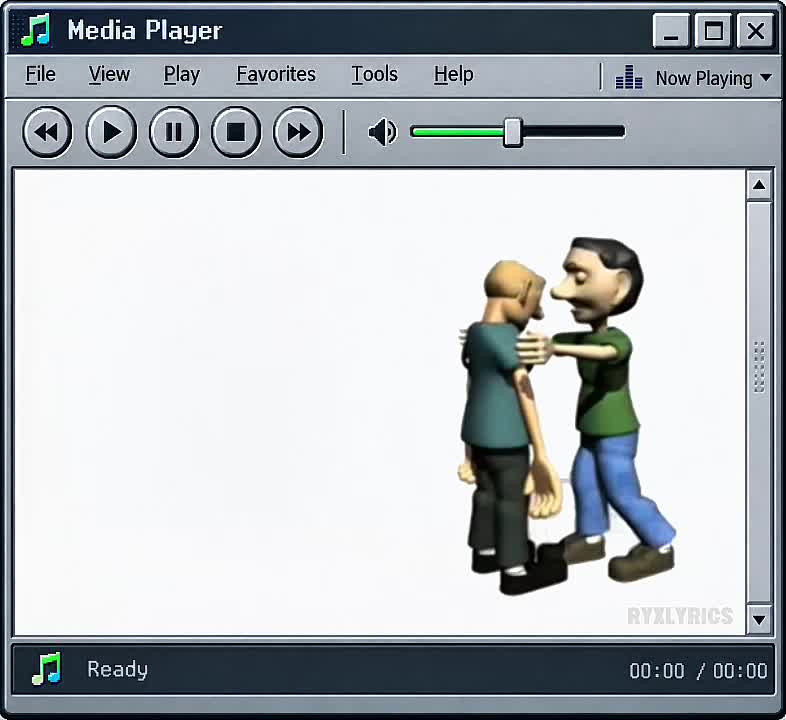Open the Tools menu
The image size is (786, 720).
coord(374,75)
